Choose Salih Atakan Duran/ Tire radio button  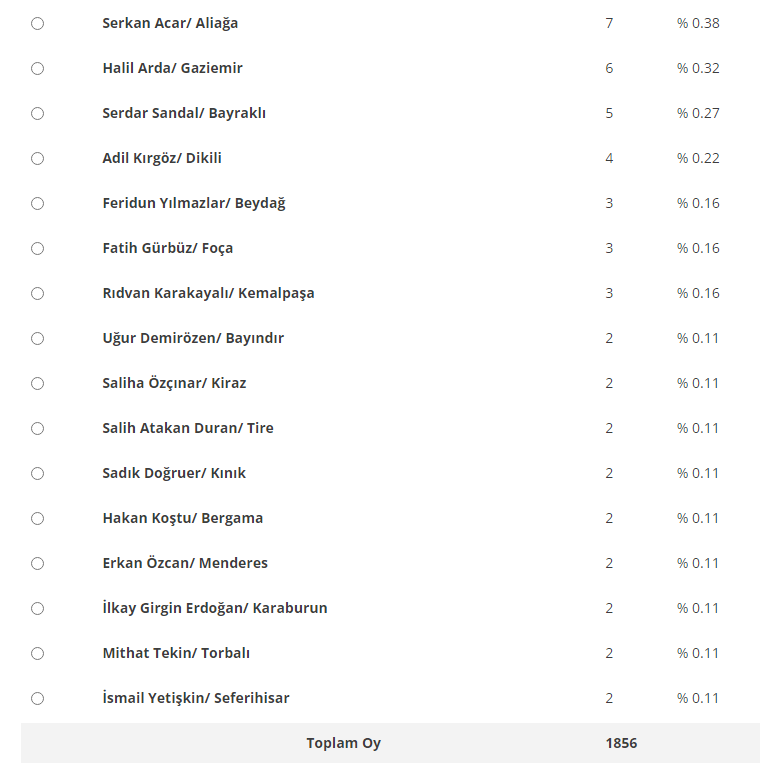tap(38, 429)
